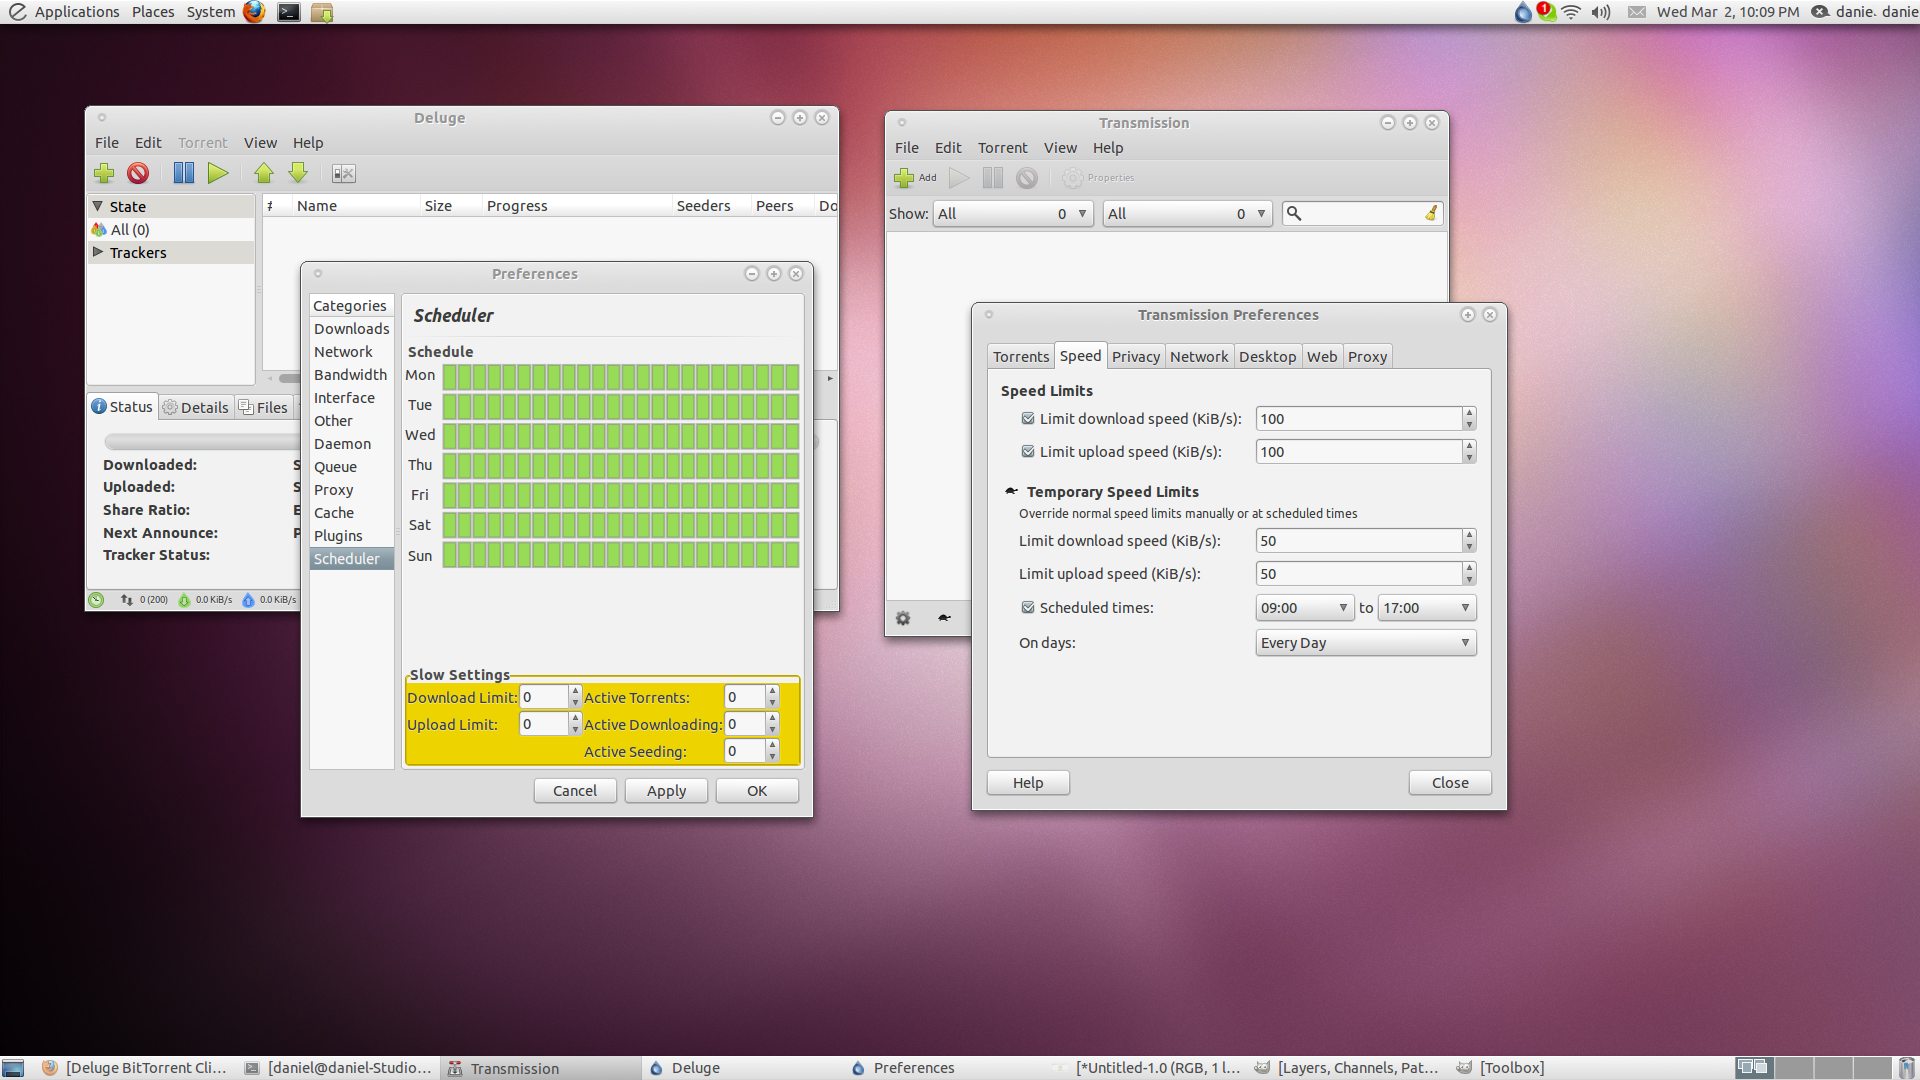1920x1080 pixels.
Task: Click Transmission Add torrent icon
Action: pyautogui.click(x=915, y=178)
